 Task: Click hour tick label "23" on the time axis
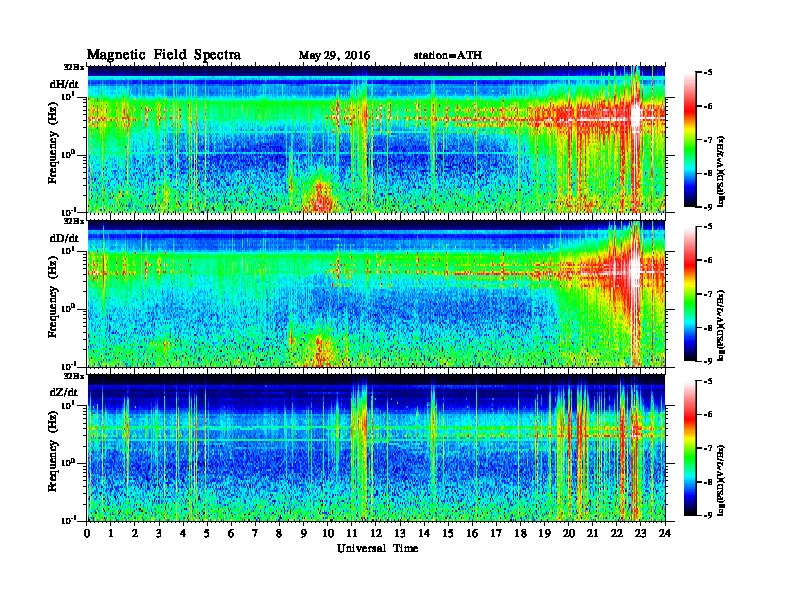pyautogui.click(x=641, y=533)
